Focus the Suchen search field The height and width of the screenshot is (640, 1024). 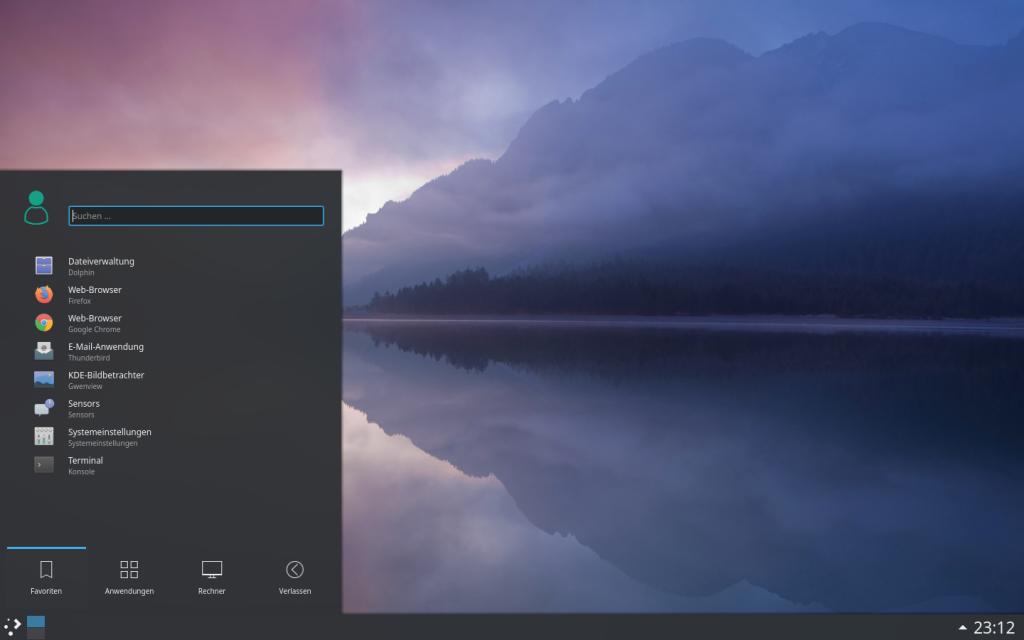[196, 216]
